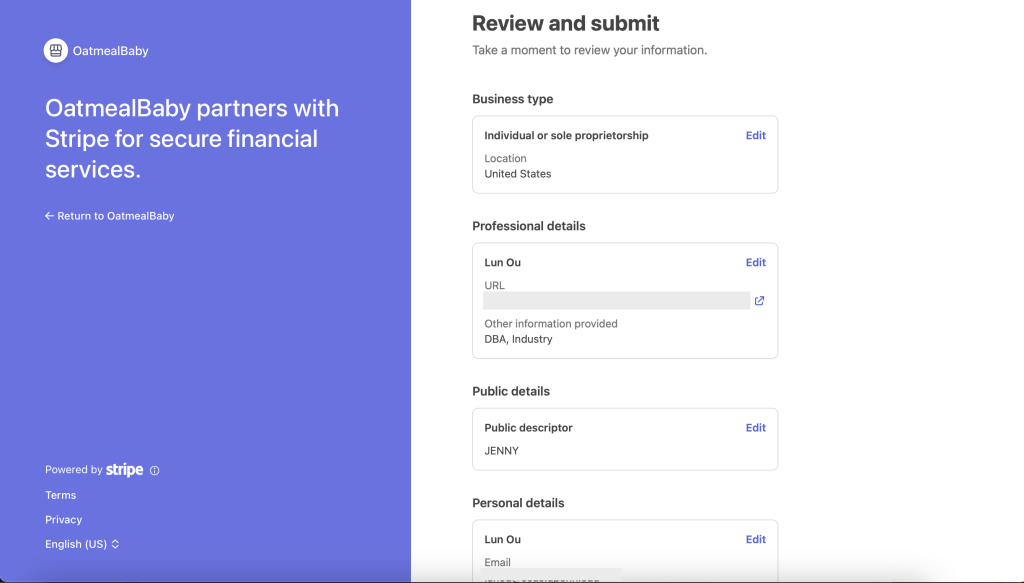Click the OatmealBaby brand name text
1024x583 pixels.
point(110,51)
